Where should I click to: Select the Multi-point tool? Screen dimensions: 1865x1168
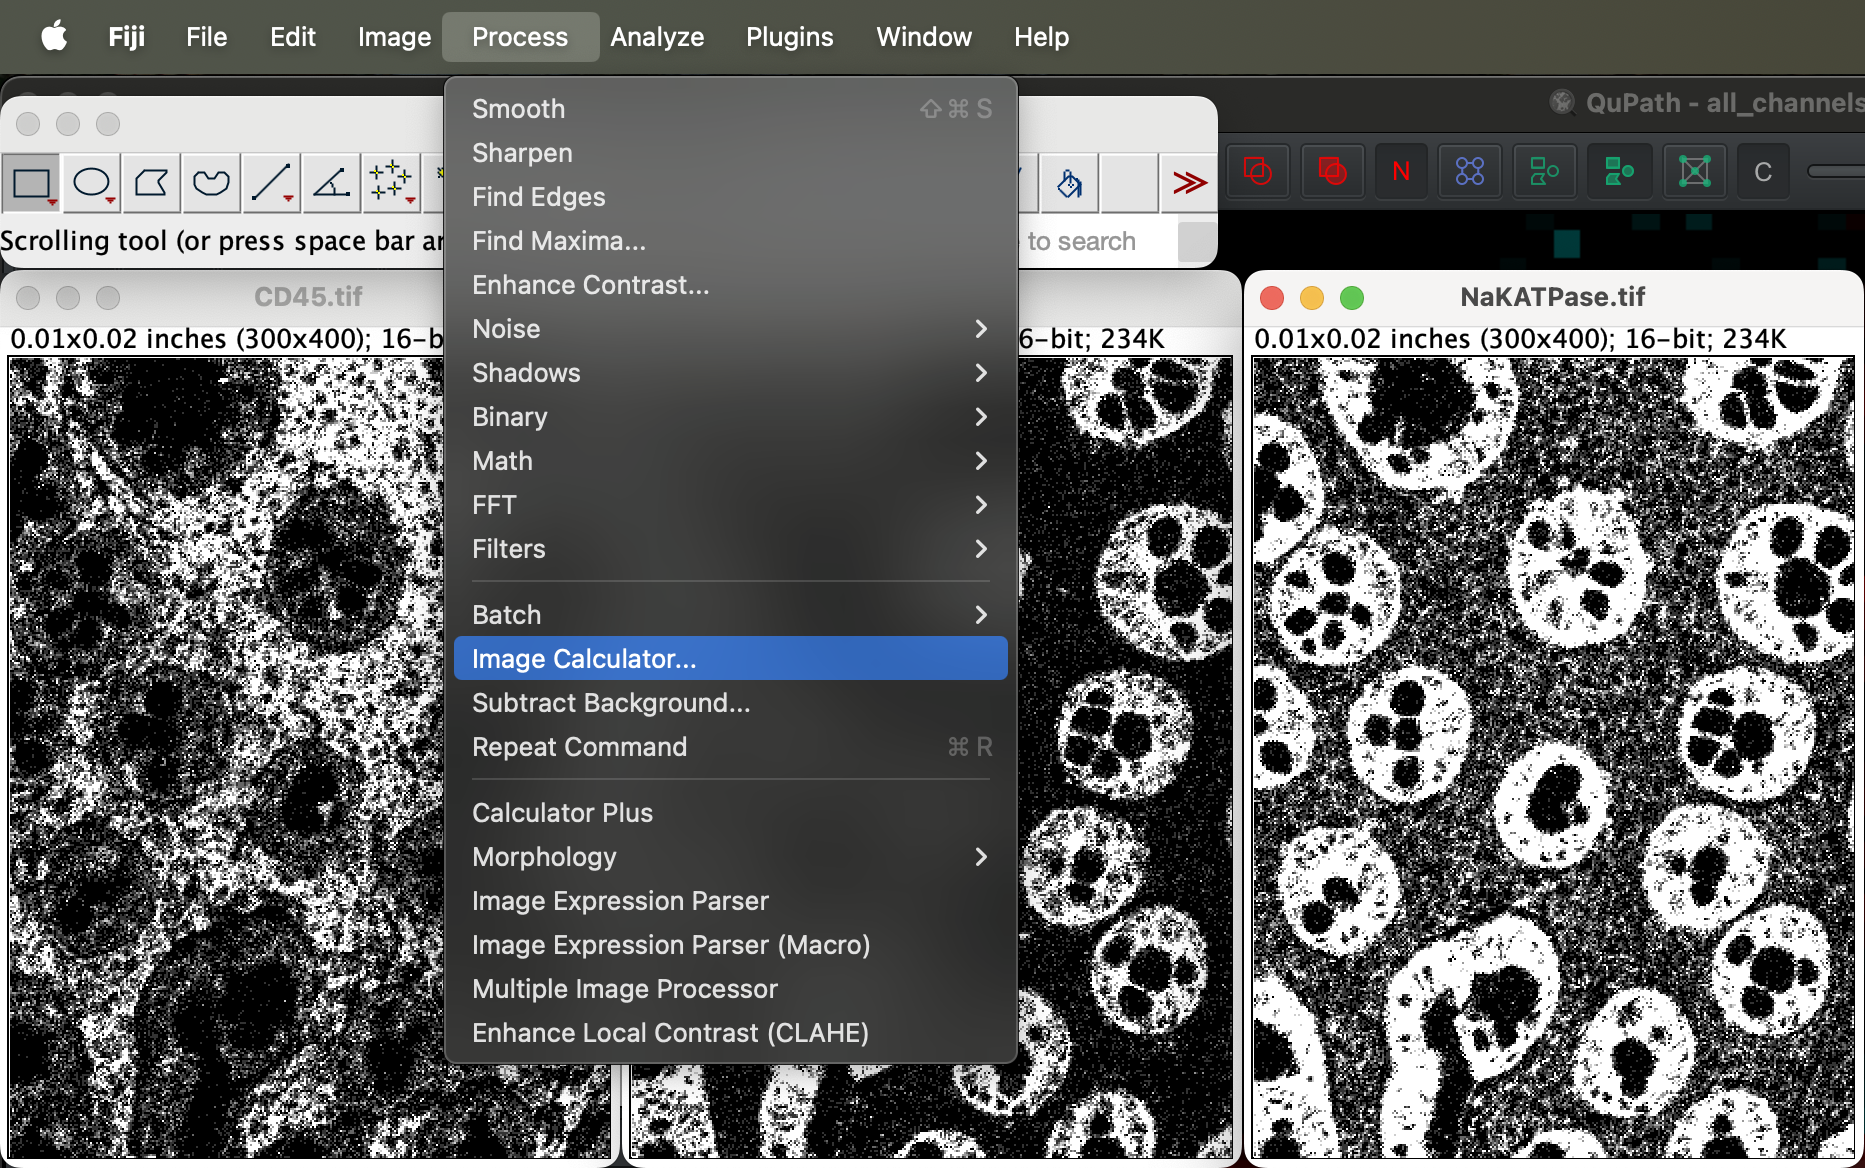(x=391, y=183)
